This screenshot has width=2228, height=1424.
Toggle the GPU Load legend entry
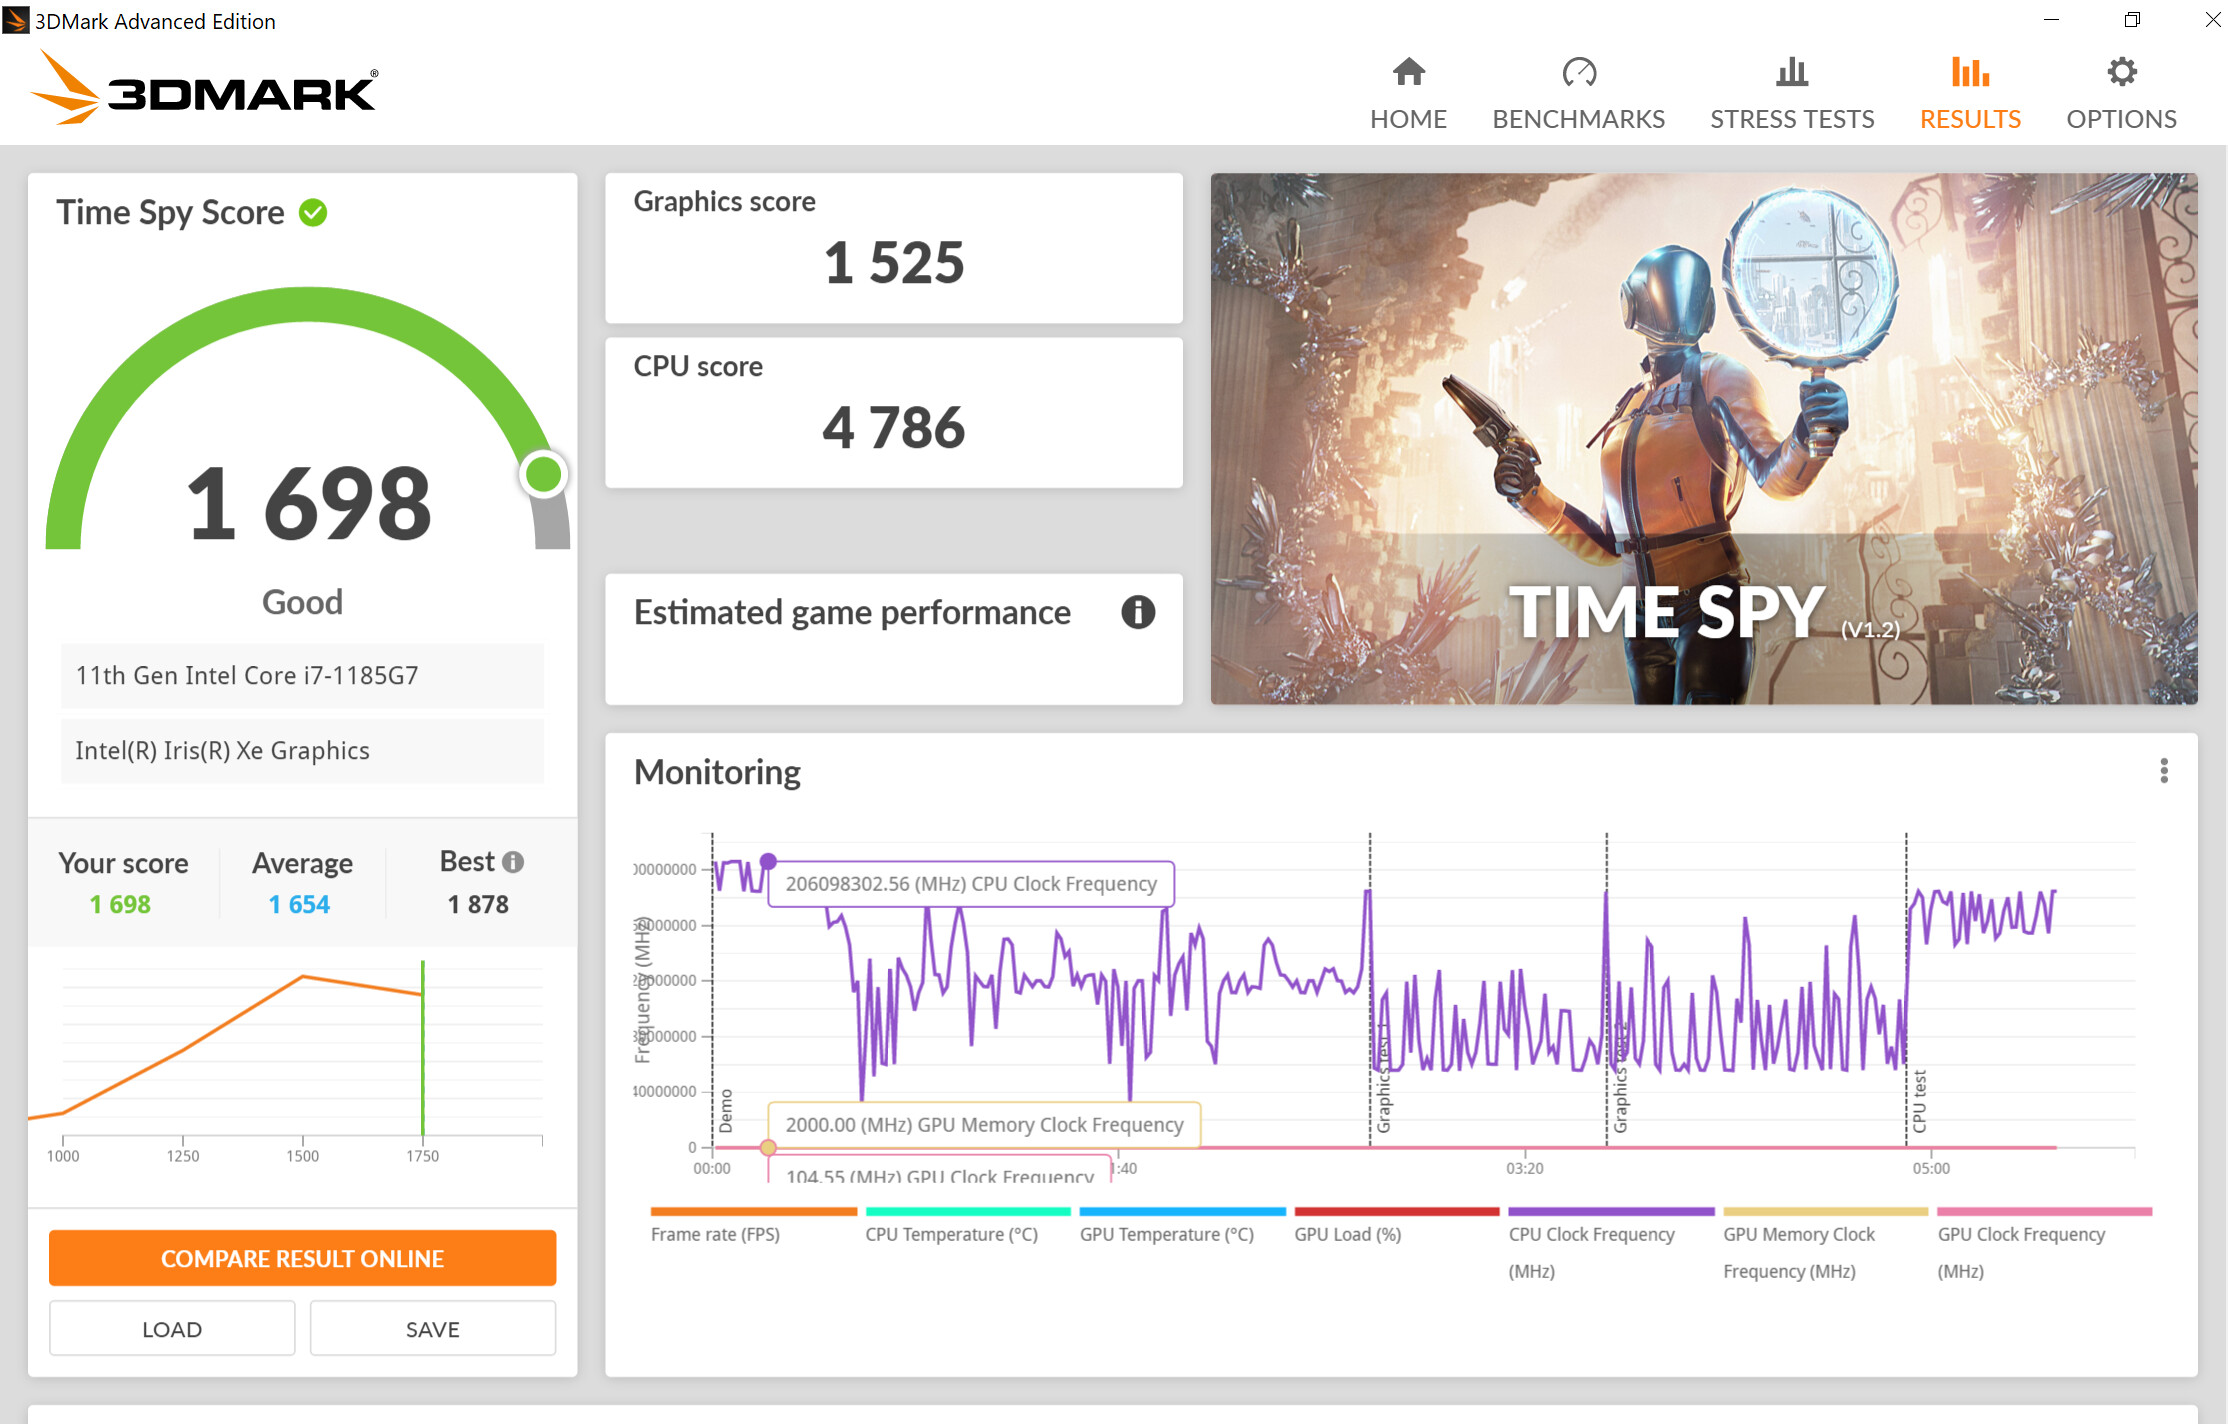[1346, 1234]
